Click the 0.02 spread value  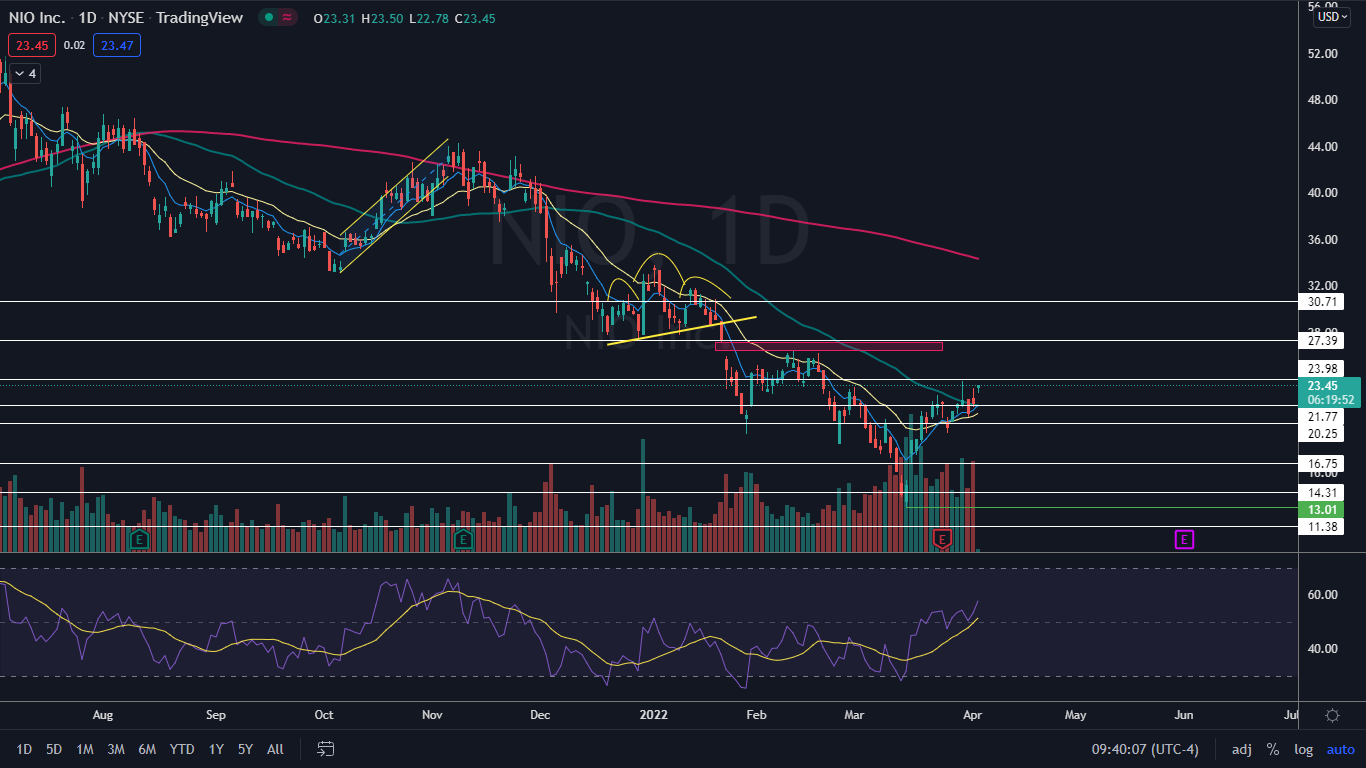pyautogui.click(x=74, y=45)
